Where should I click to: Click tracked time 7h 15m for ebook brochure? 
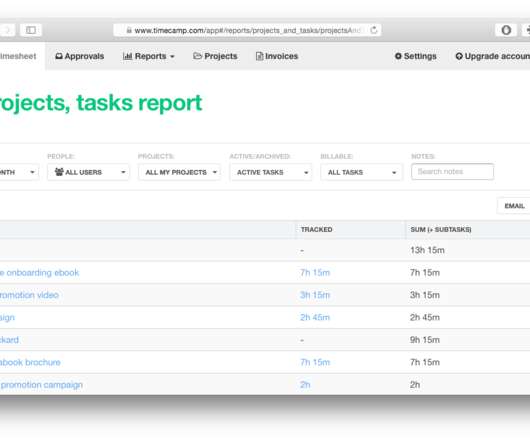point(315,362)
